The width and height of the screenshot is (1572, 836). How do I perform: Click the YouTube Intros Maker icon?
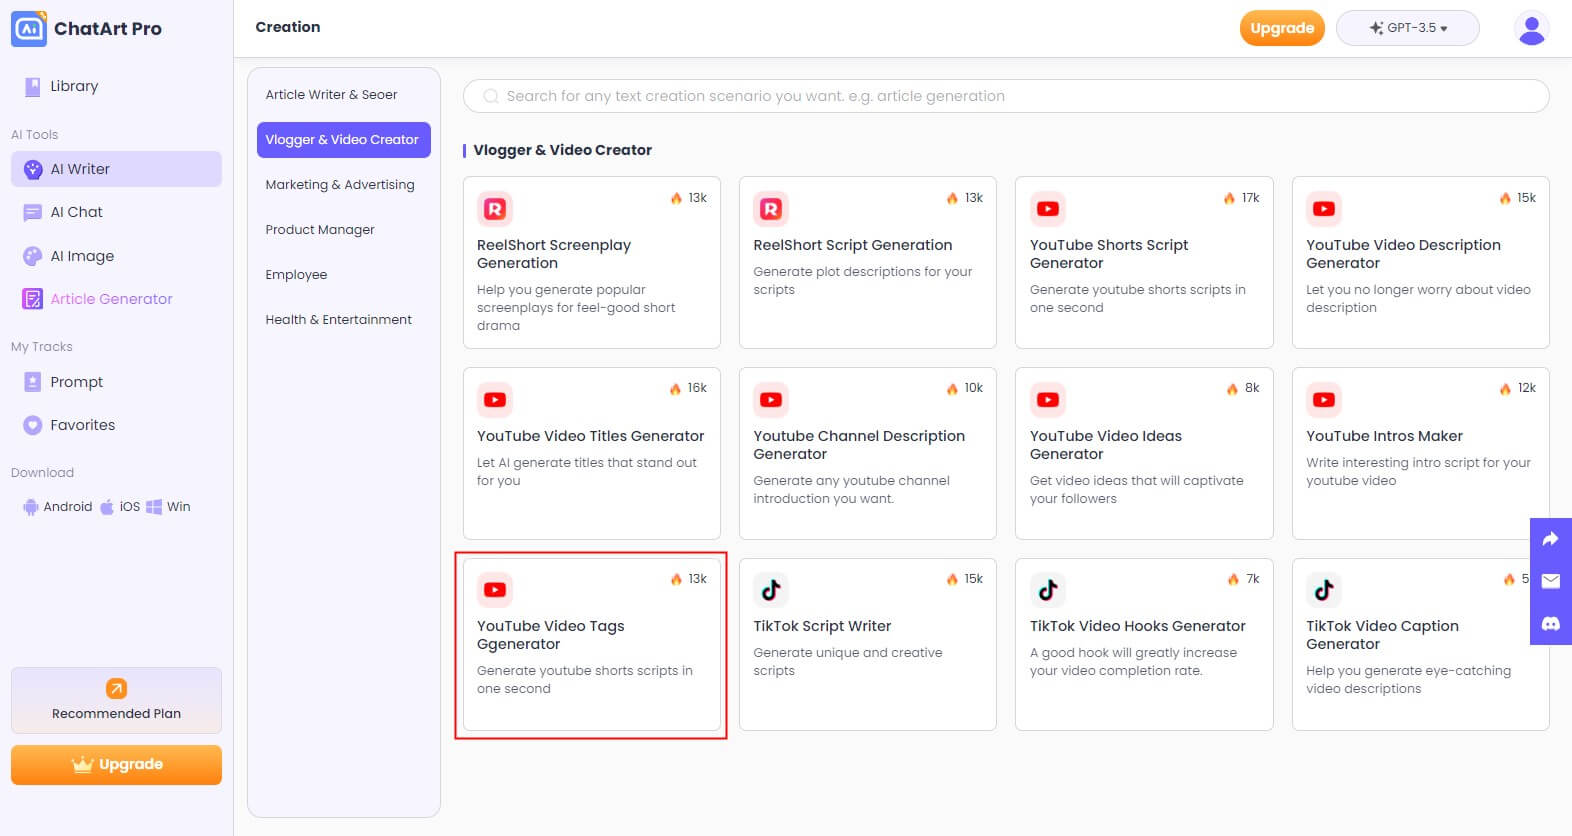pyautogui.click(x=1324, y=400)
